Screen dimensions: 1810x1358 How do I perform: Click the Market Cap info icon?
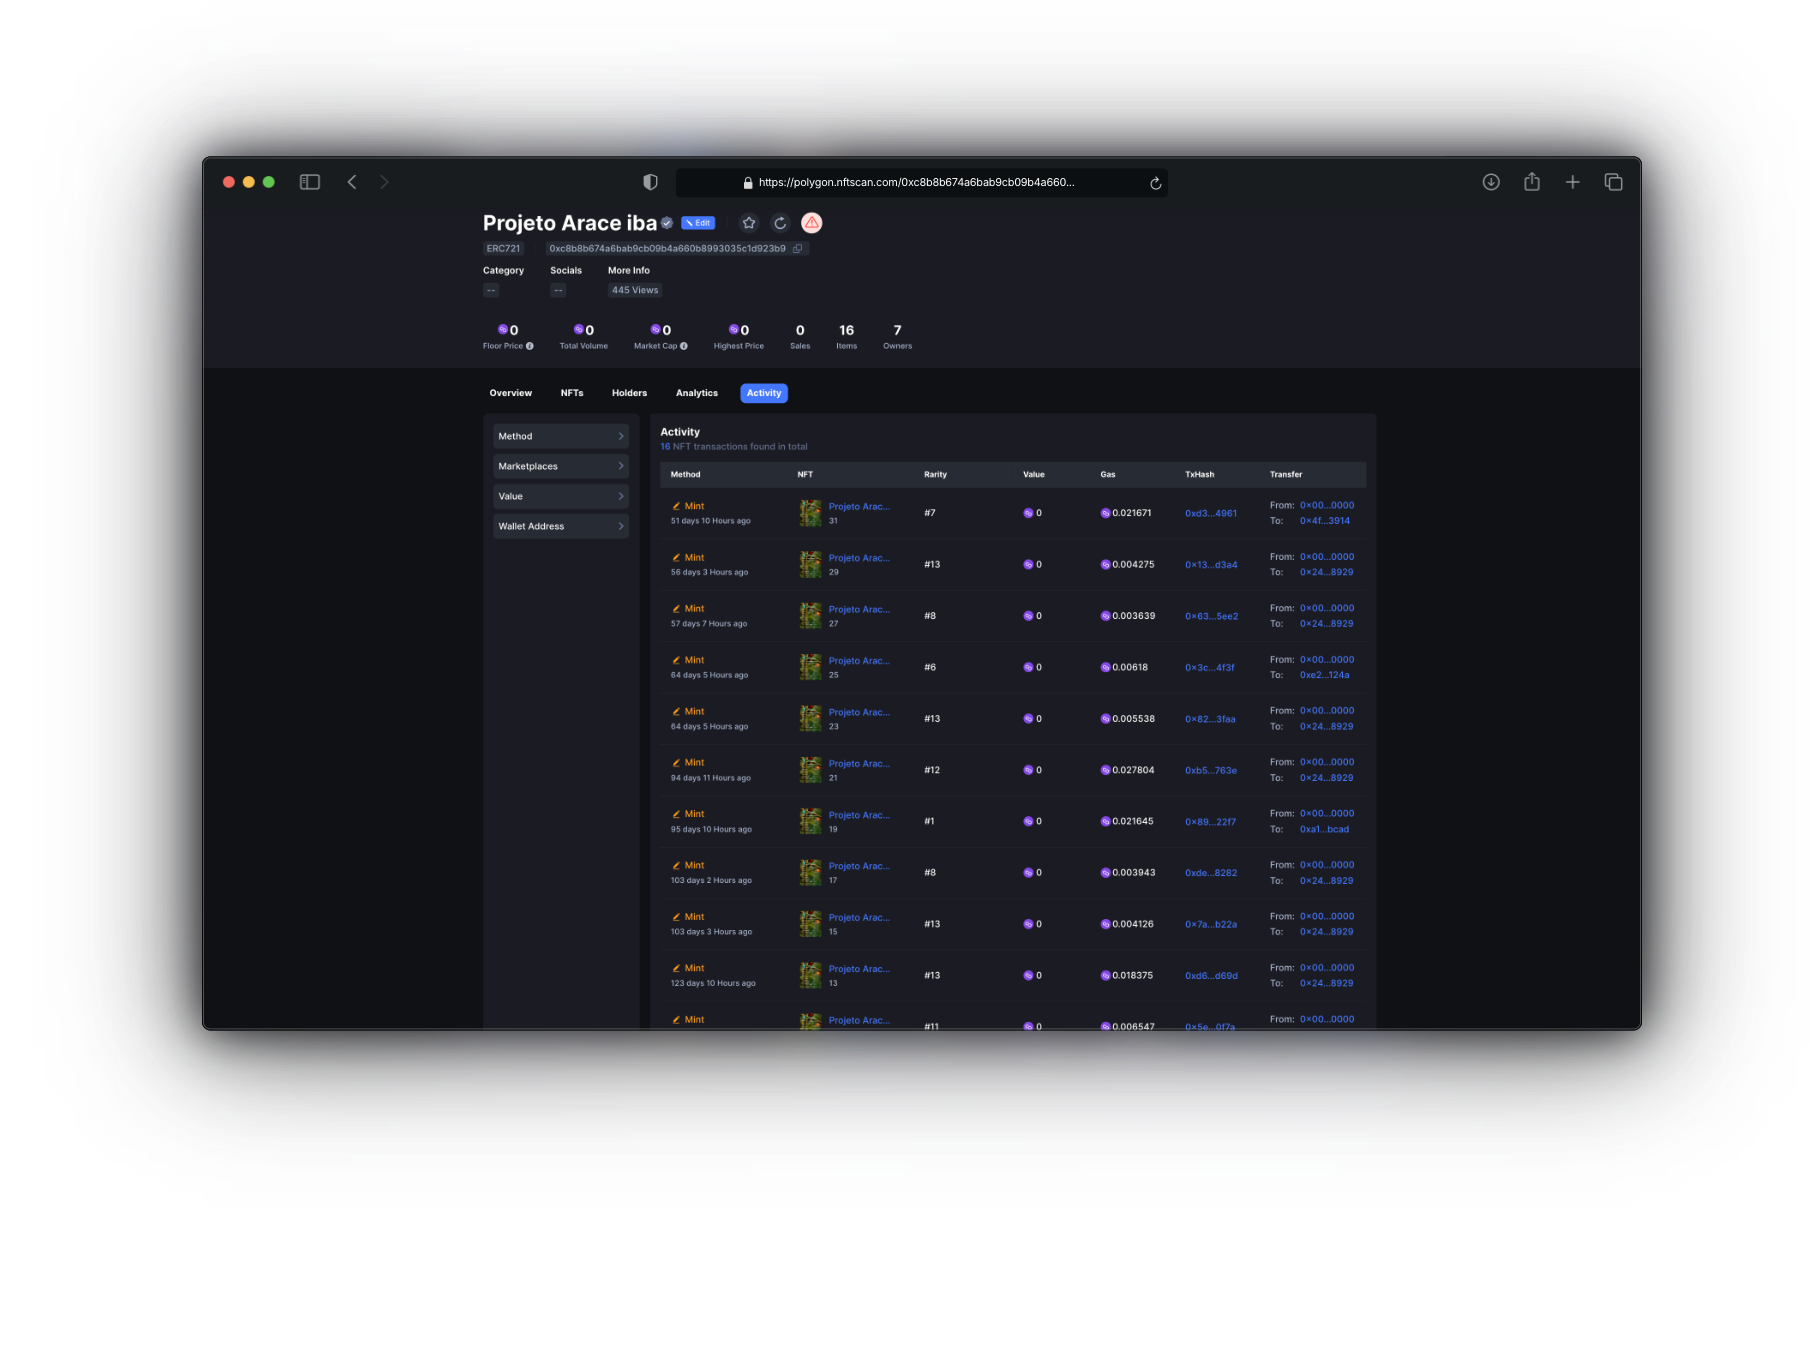tap(684, 346)
